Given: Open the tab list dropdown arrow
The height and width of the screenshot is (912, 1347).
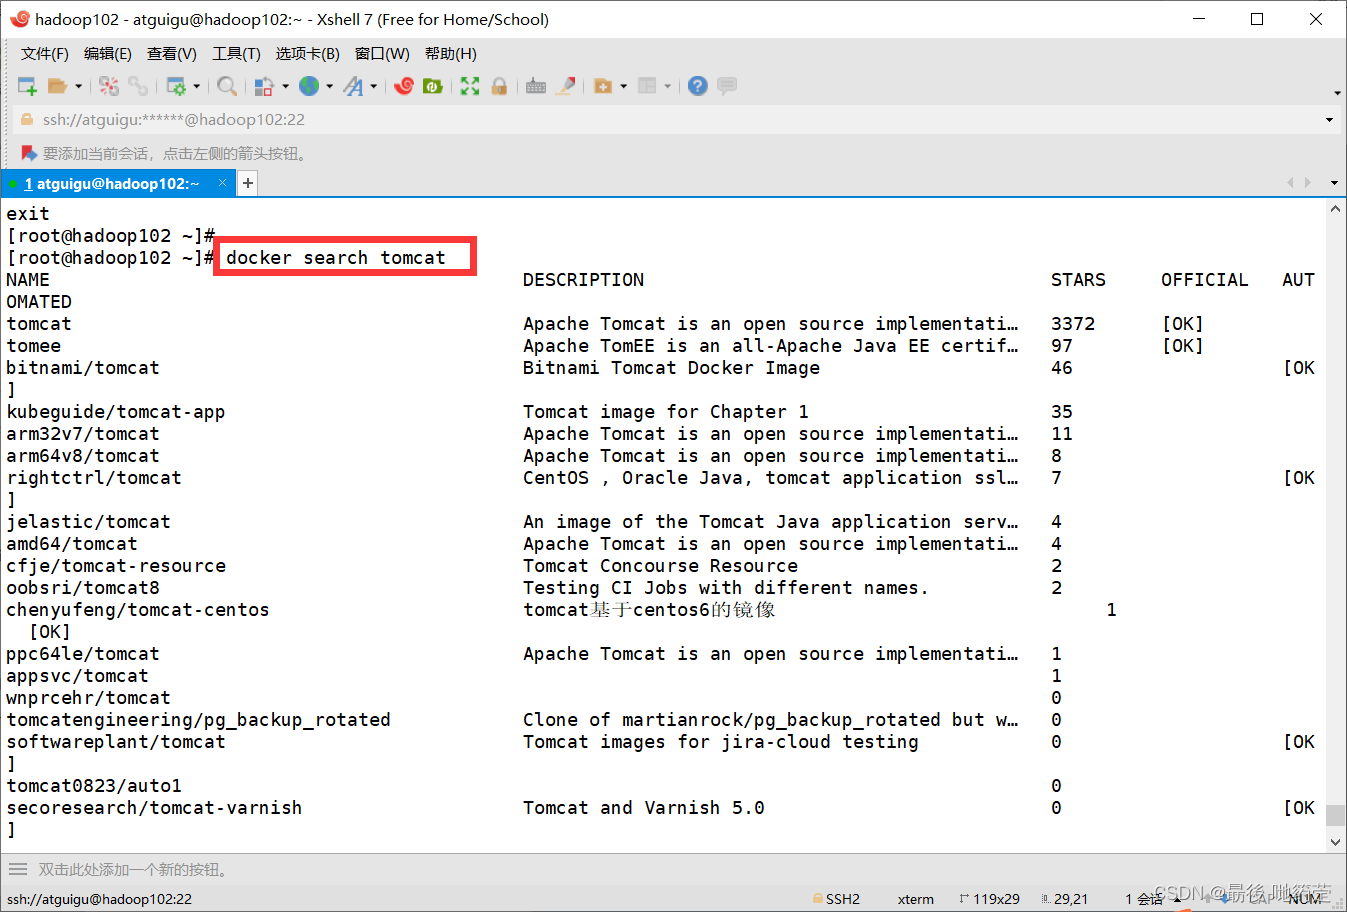Looking at the screenshot, I should point(1334,183).
